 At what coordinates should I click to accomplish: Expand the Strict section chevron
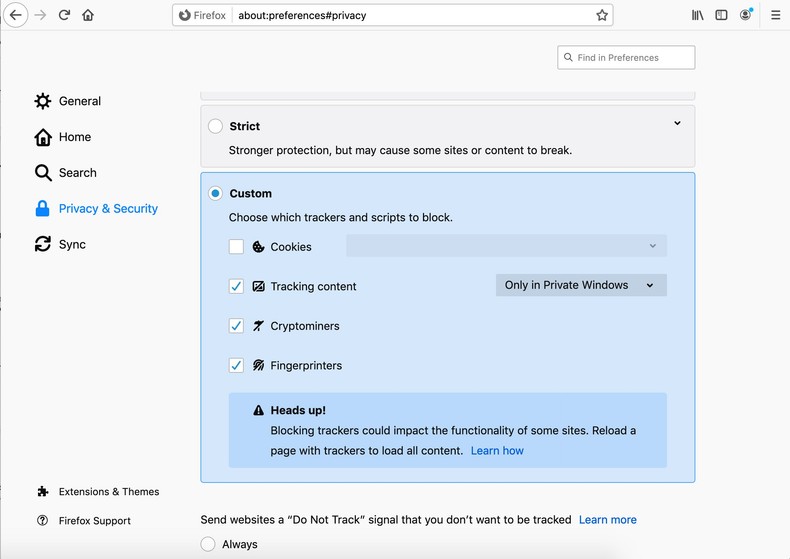point(677,124)
